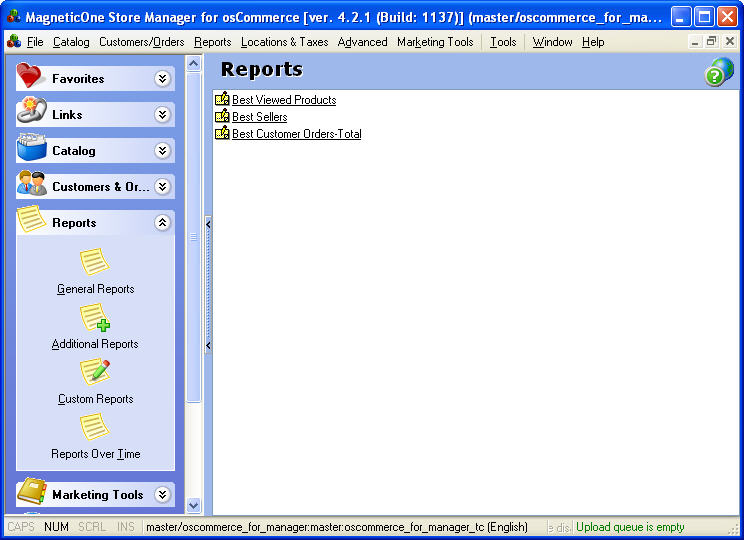The image size is (744, 540).
Task: Open the Best Customer Orders-Total link
Action: [x=297, y=134]
